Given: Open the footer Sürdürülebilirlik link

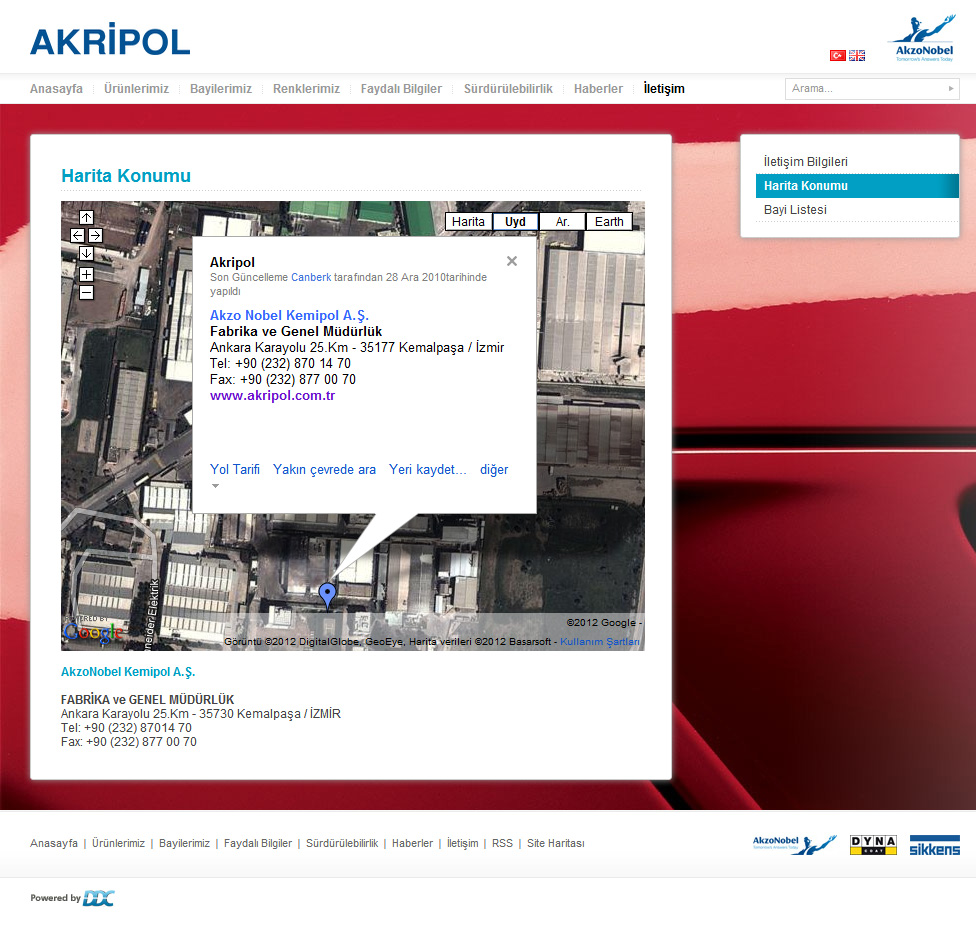Looking at the screenshot, I should [342, 843].
